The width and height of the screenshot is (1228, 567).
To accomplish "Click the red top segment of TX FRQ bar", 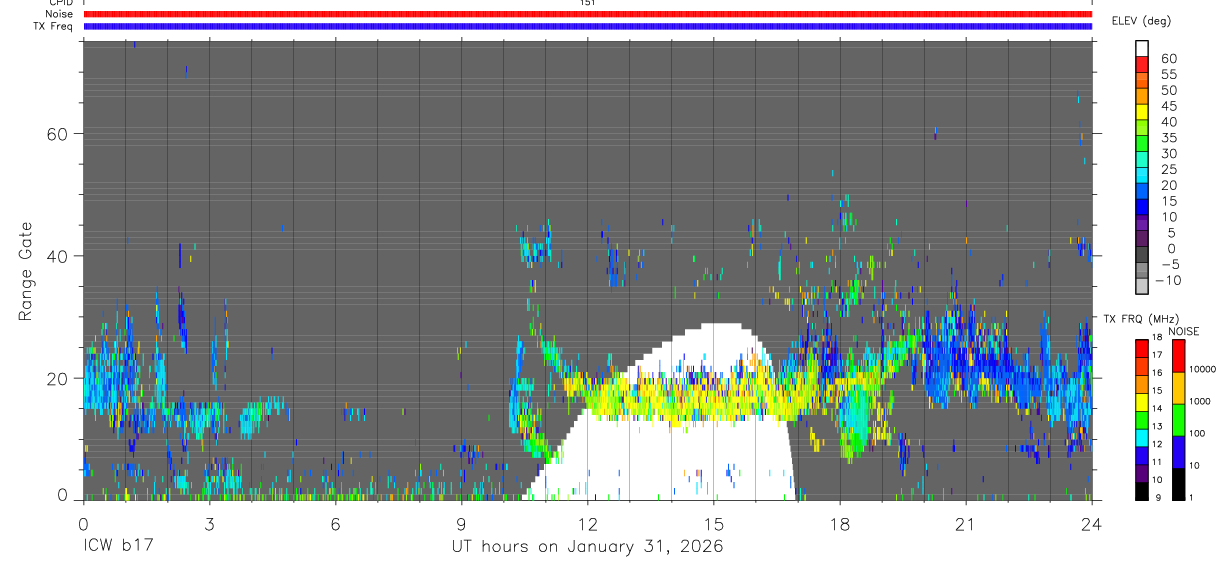I will coord(1142,349).
